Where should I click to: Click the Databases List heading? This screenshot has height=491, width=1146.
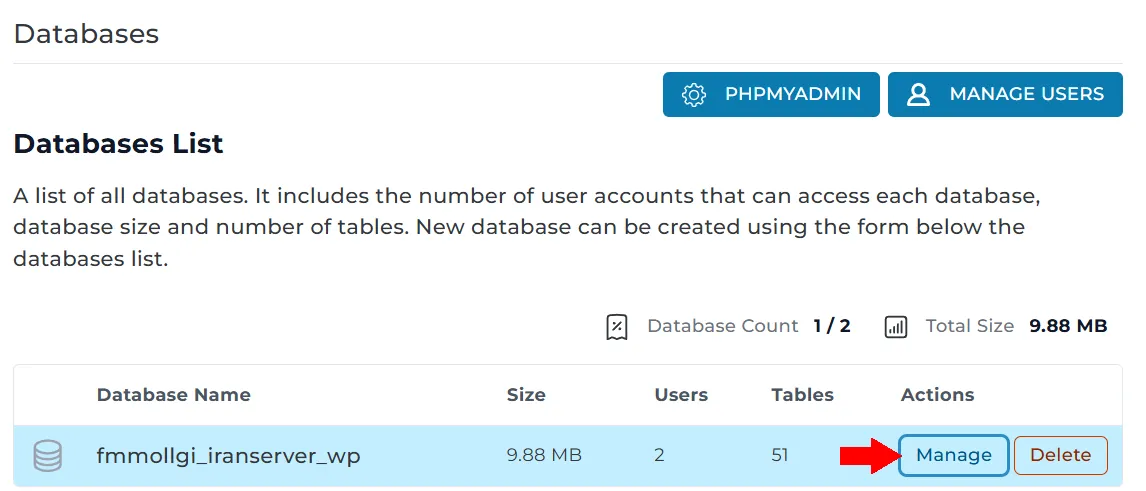[x=118, y=144]
